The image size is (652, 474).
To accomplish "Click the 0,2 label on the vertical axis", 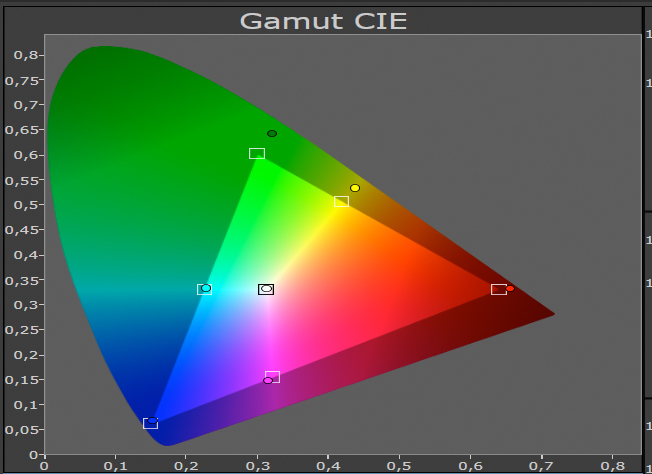I will click(26, 355).
